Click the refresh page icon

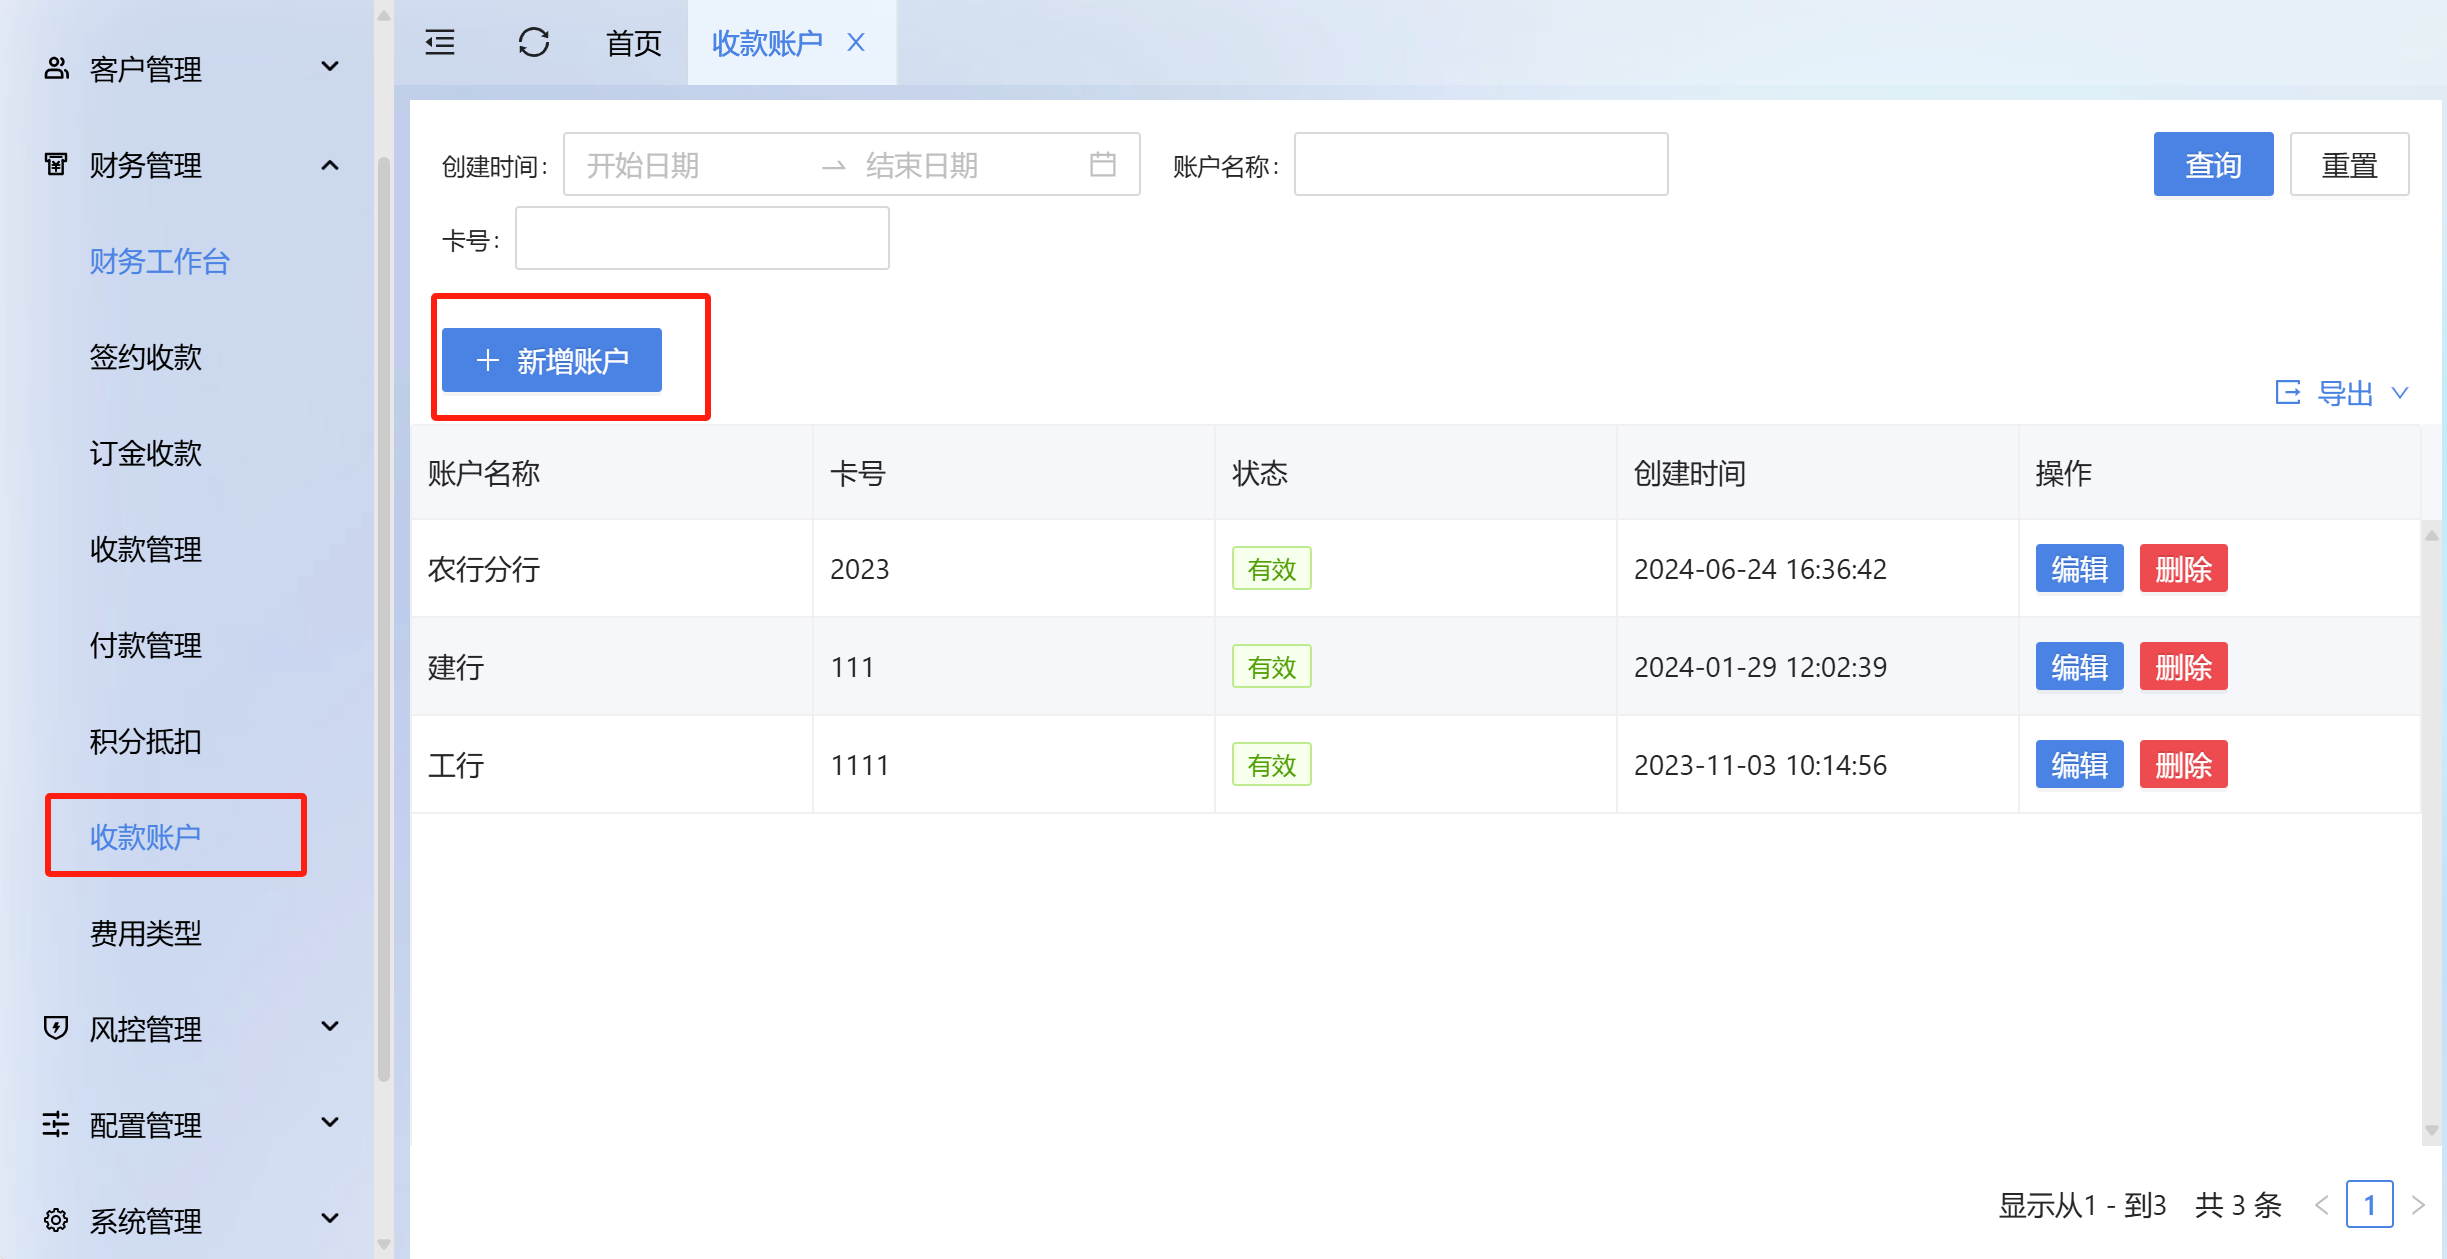[x=533, y=42]
